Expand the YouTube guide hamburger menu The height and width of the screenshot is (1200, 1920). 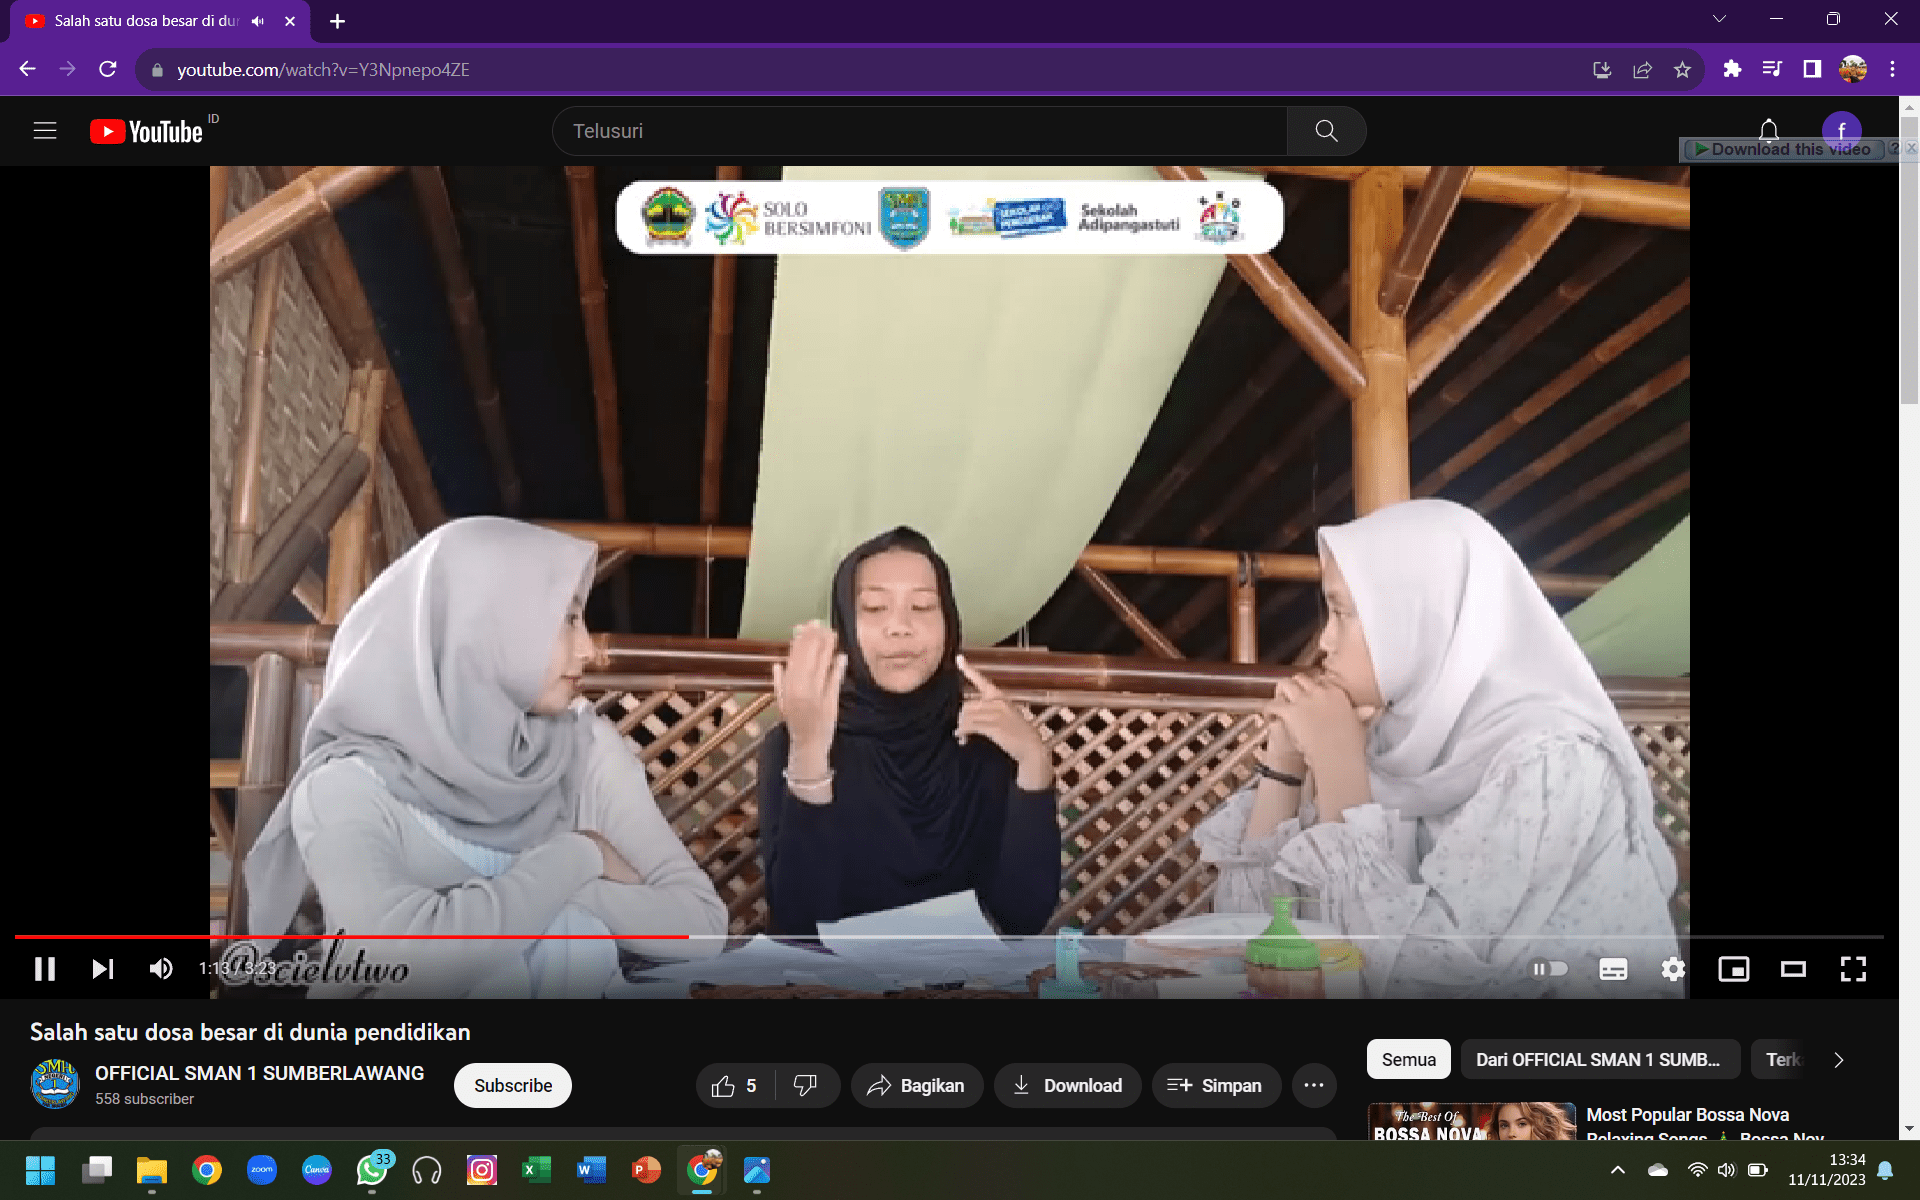click(x=45, y=131)
